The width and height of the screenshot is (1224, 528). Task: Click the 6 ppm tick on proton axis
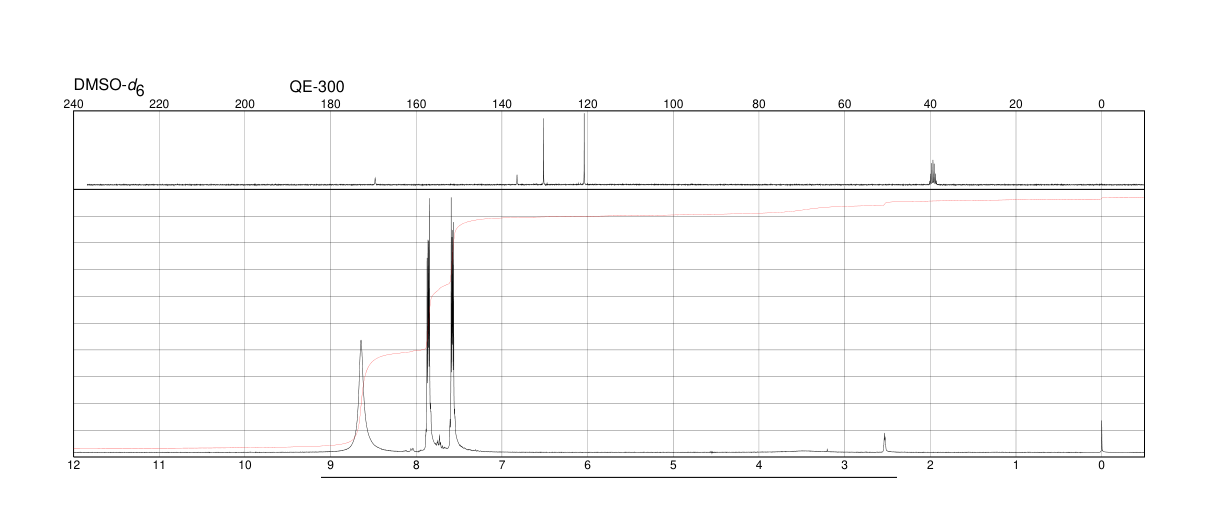(587, 465)
